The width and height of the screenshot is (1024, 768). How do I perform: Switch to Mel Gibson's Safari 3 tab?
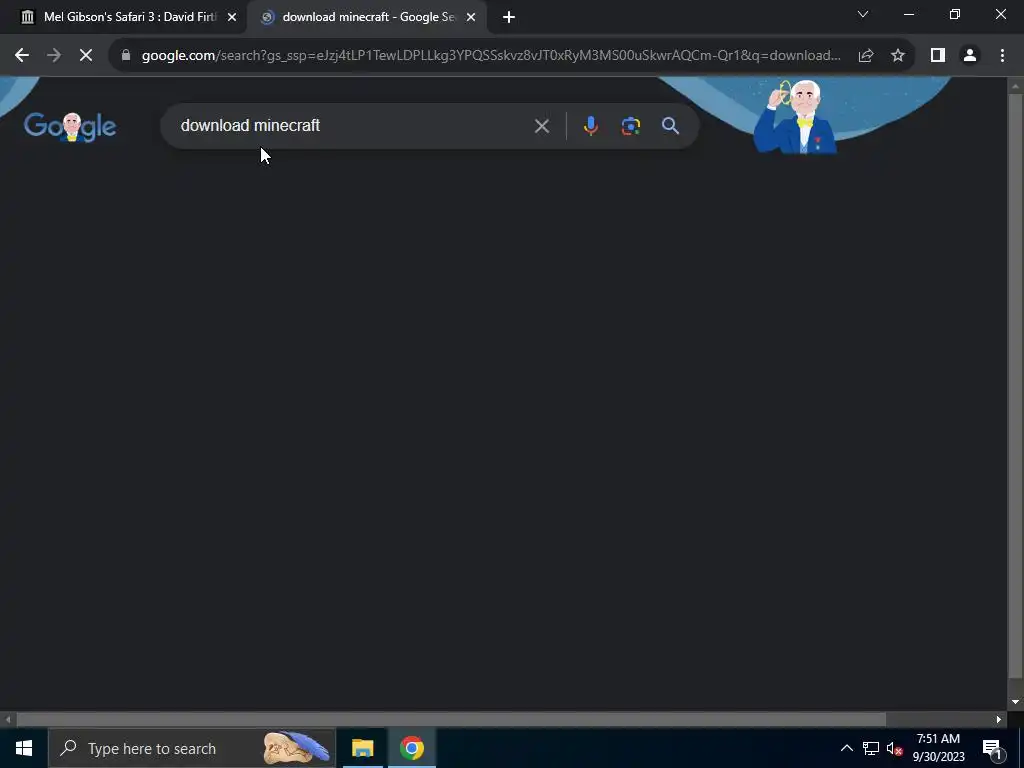point(124,17)
